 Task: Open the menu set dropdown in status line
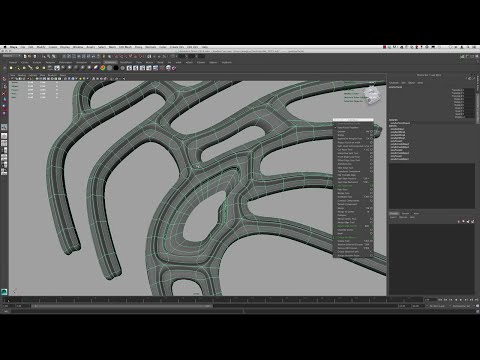coord(12,56)
